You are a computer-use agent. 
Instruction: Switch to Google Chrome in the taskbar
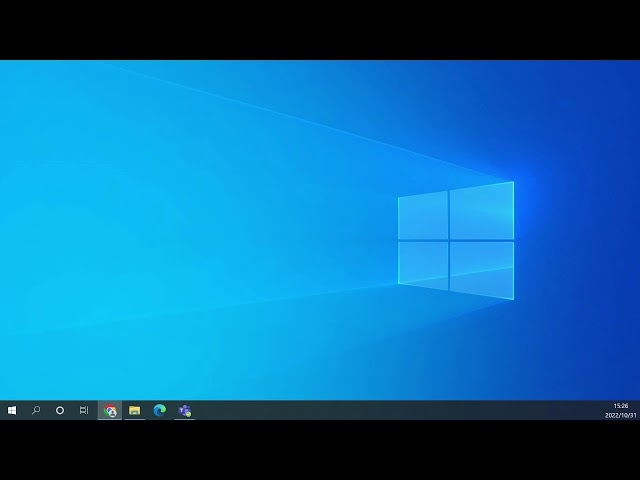click(110, 410)
